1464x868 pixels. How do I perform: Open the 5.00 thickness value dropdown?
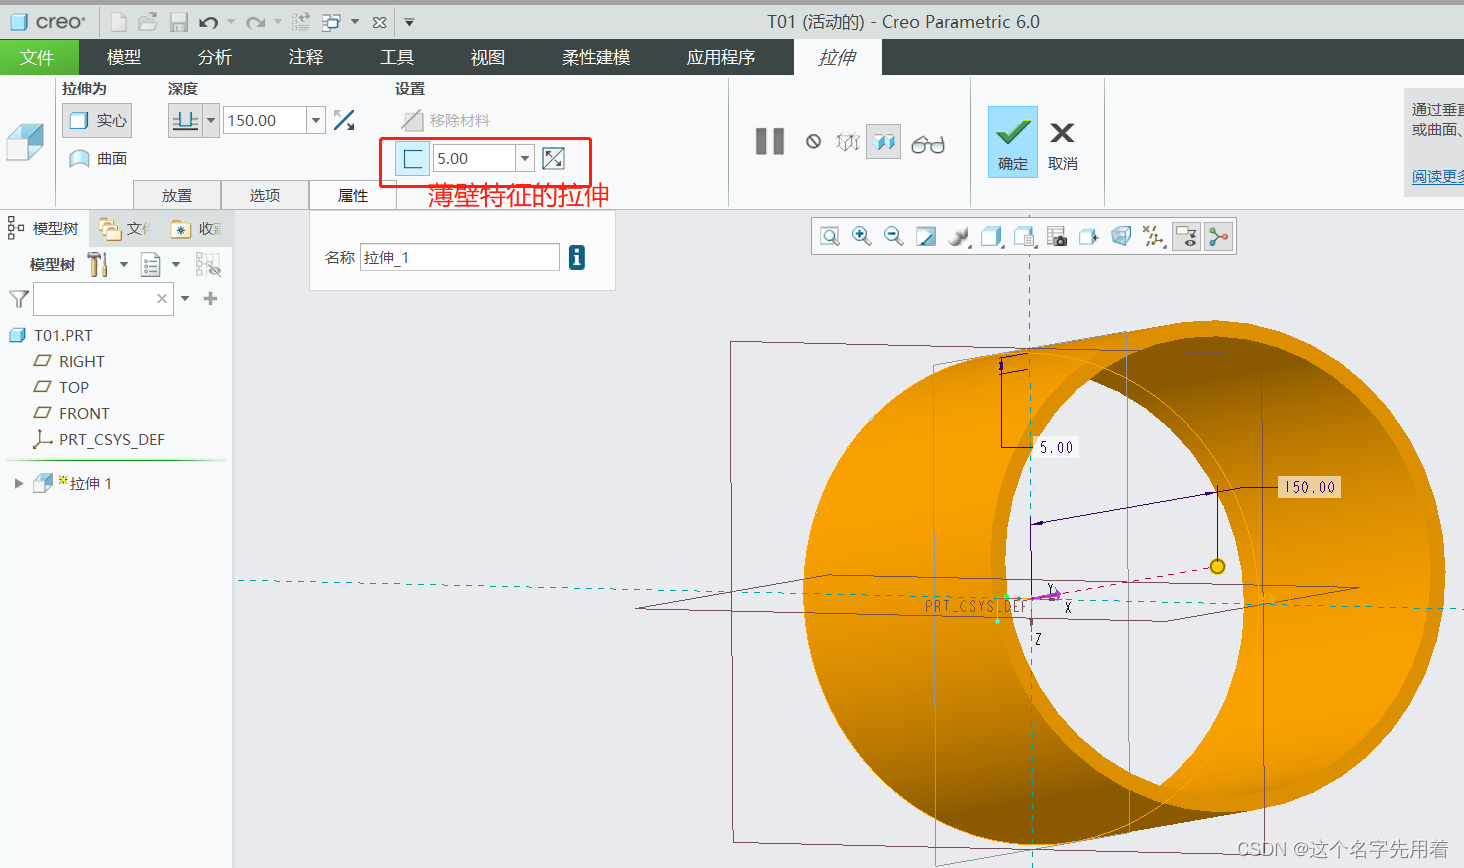click(524, 158)
